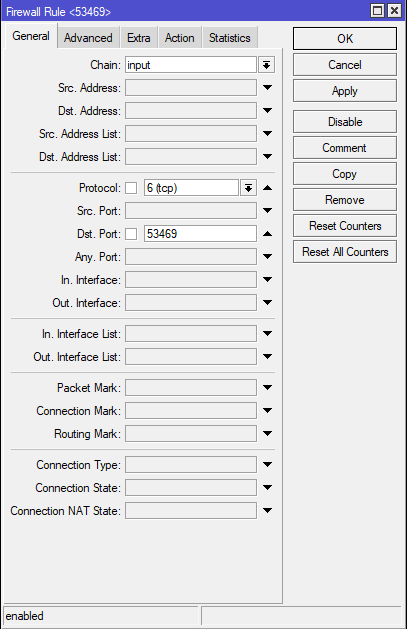Expand the Packet Mark arrow

267,388
